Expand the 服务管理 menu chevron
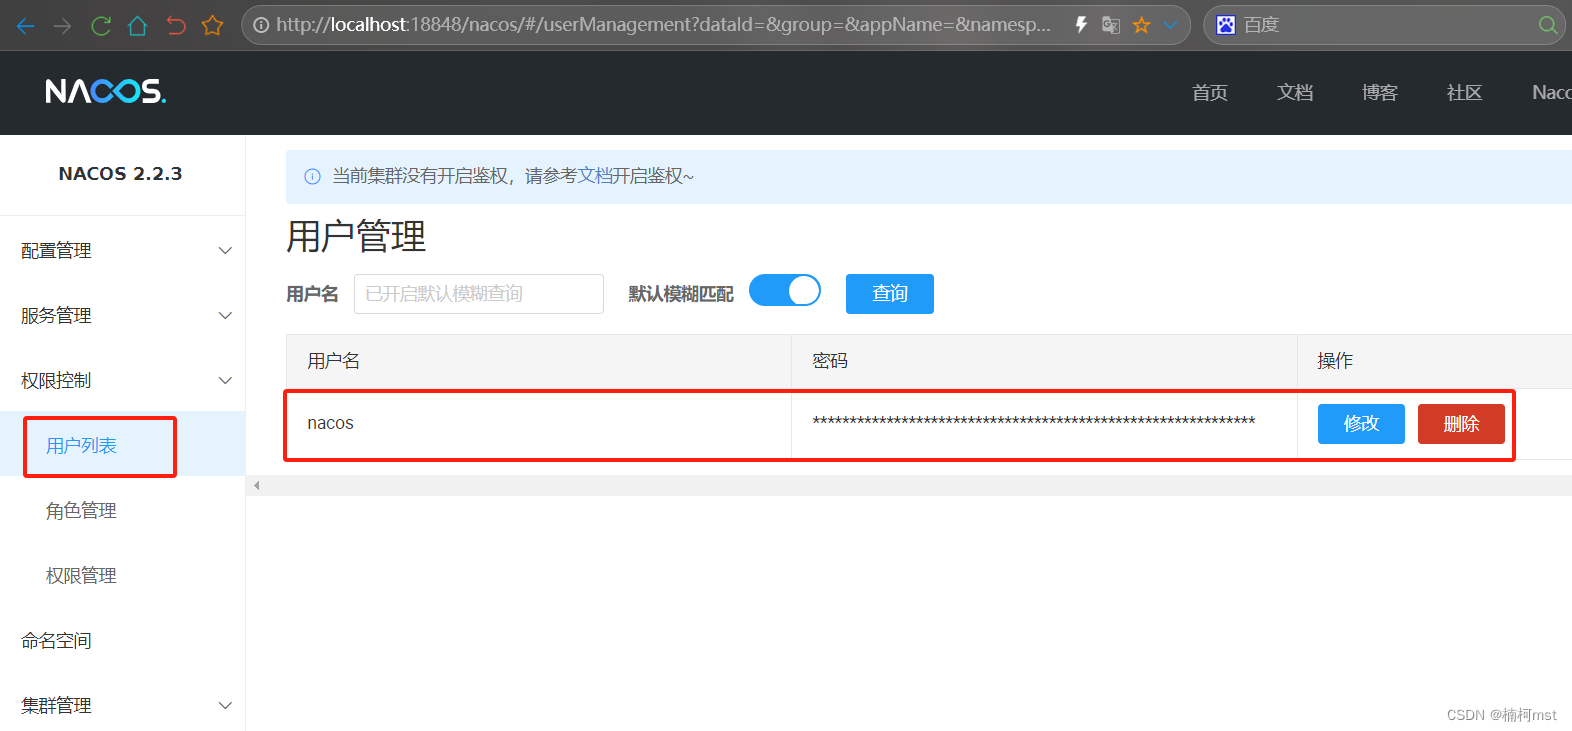Image resolution: width=1572 pixels, height=731 pixels. click(225, 316)
